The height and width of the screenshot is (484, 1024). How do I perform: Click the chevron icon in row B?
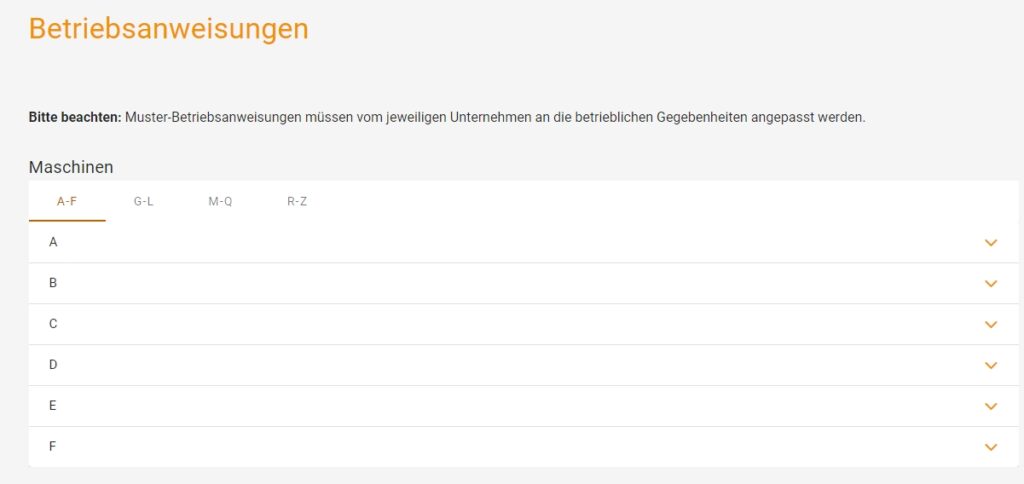click(991, 284)
